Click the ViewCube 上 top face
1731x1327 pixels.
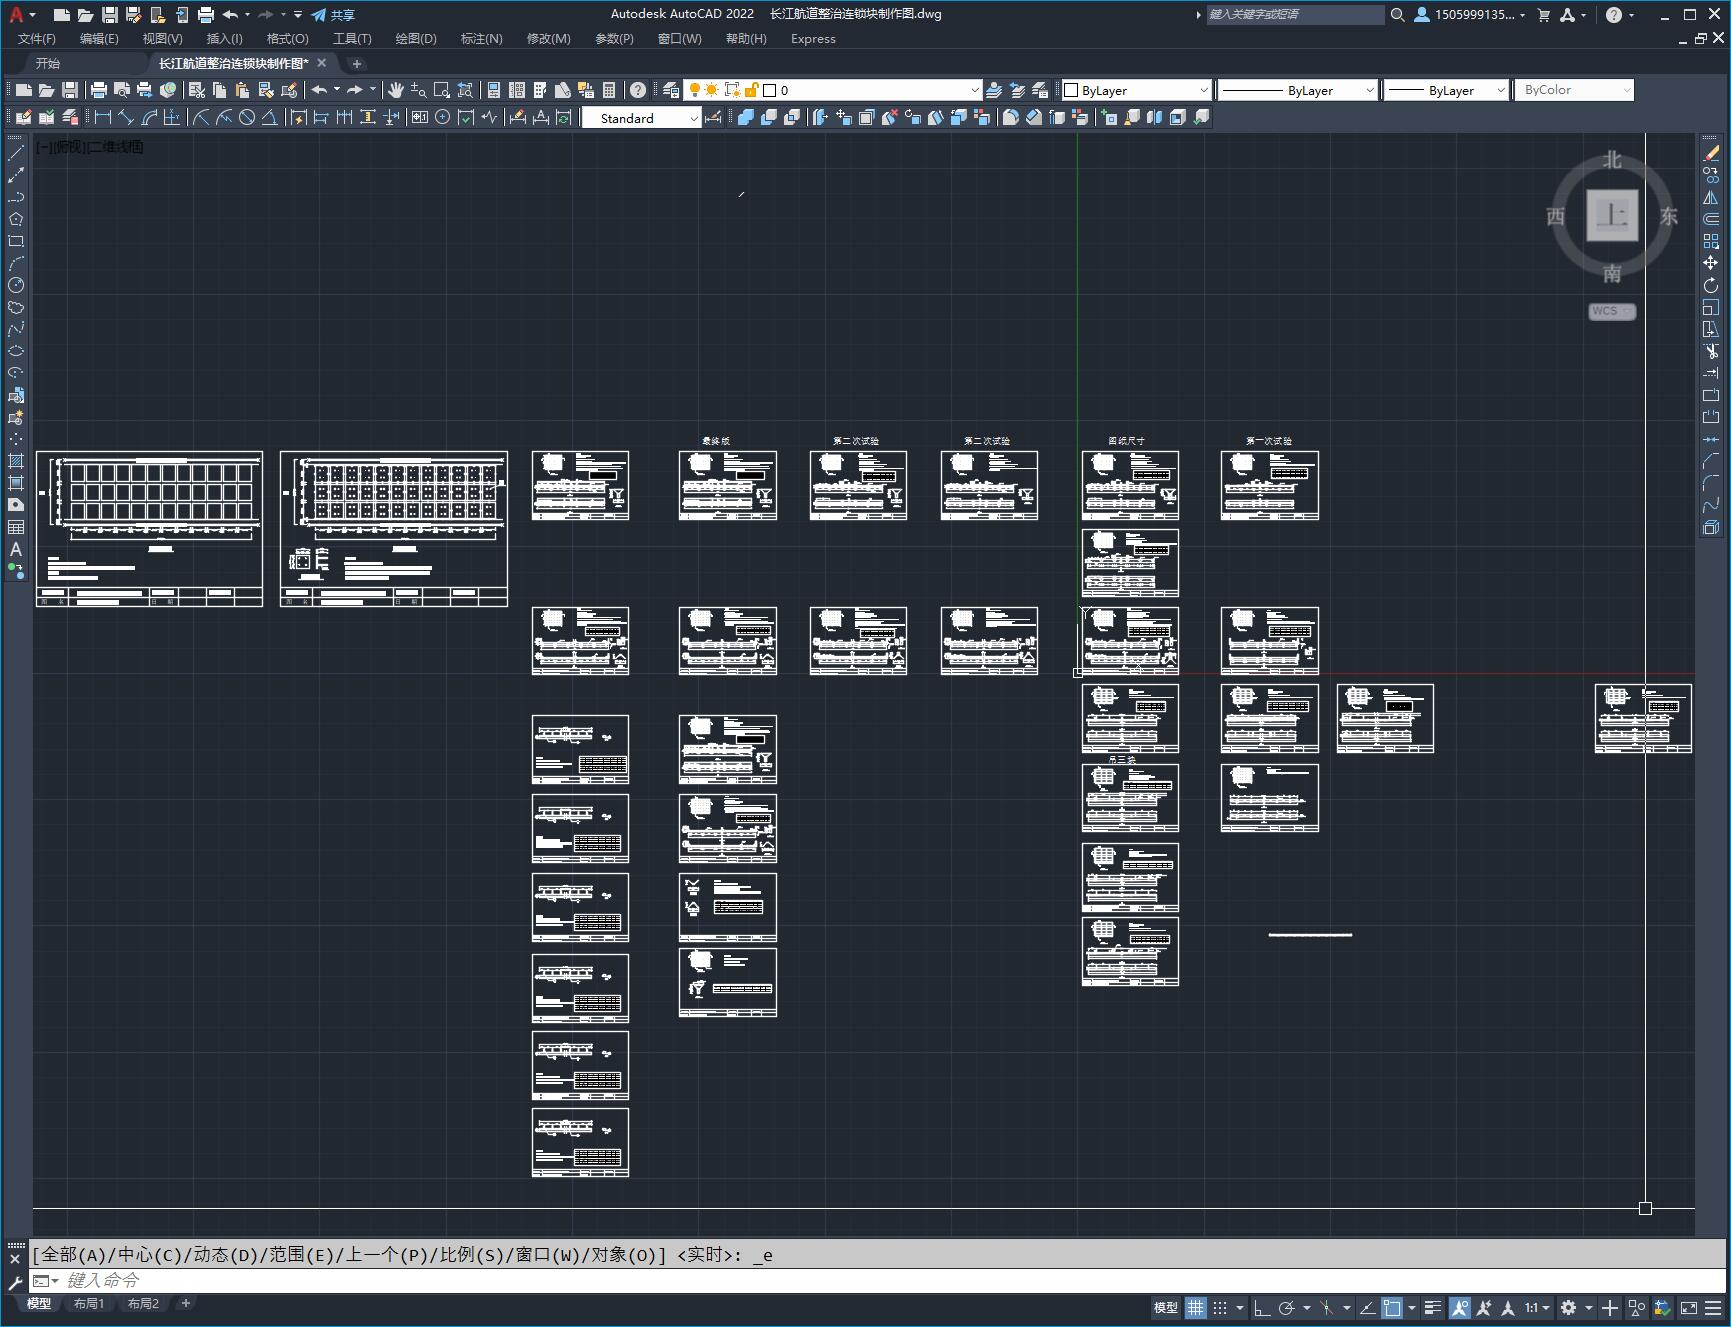(x=1611, y=215)
